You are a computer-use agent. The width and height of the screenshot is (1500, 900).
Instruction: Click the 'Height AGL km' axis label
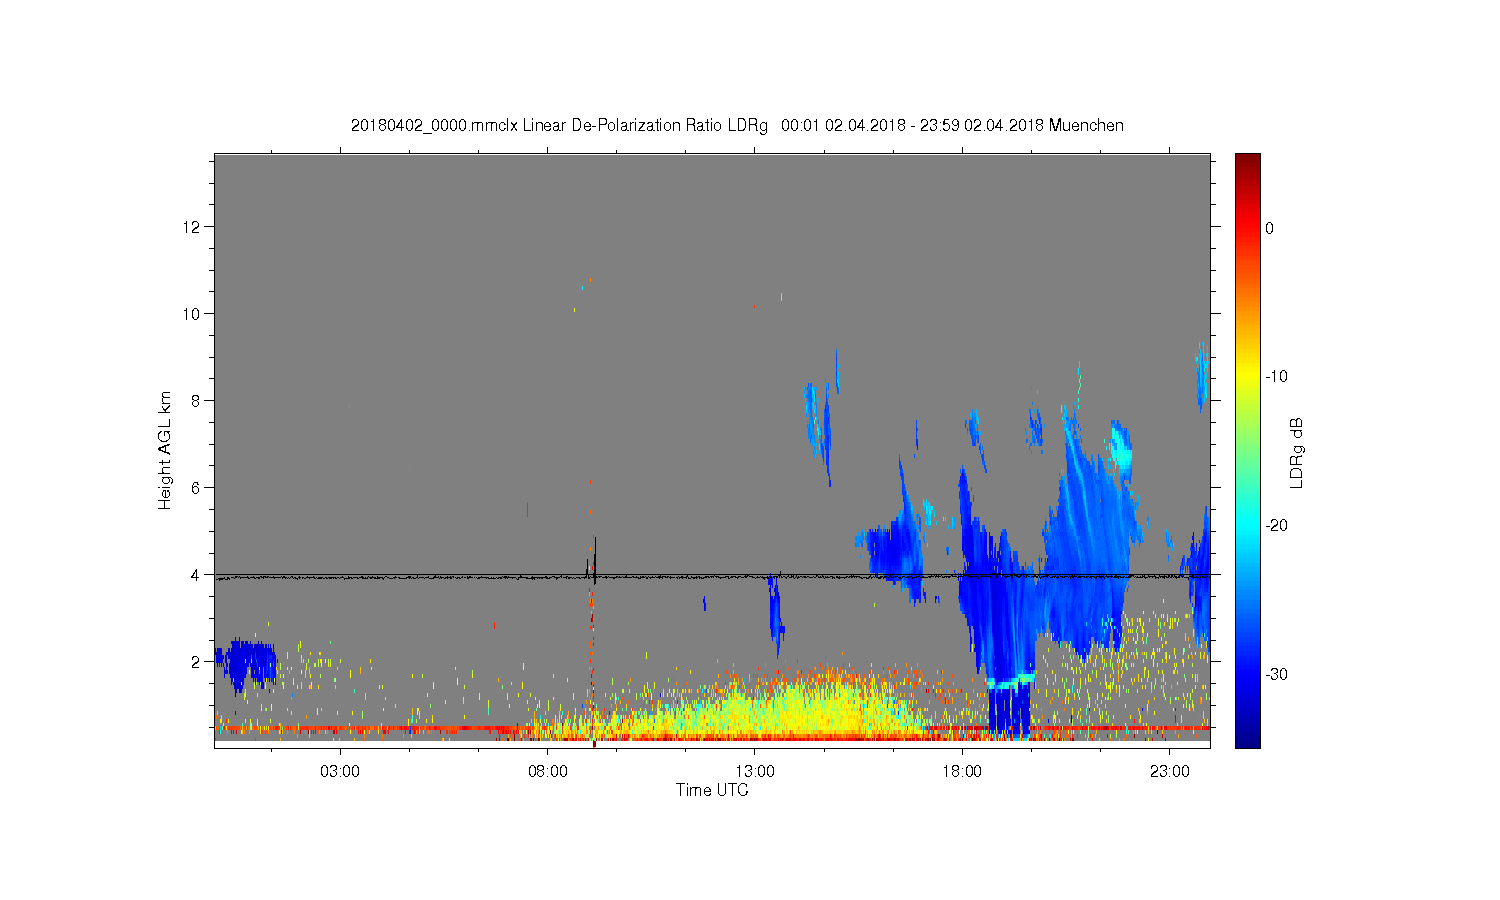165,451
